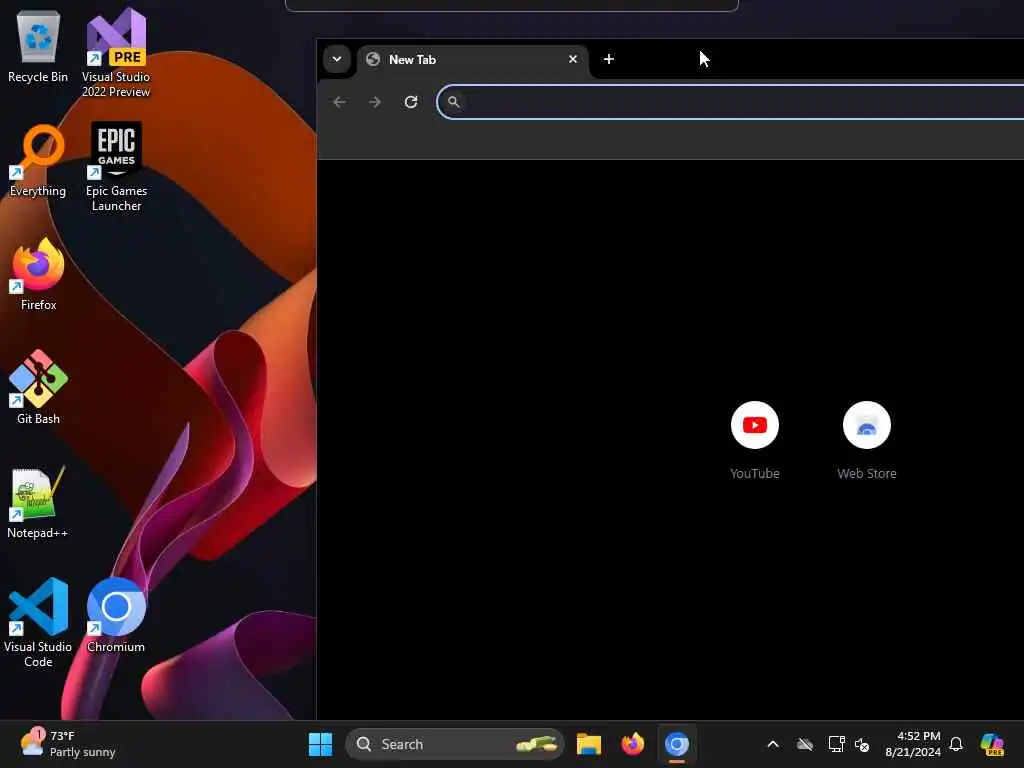Select the Chromium desktop shortcut
1024x768 pixels.
click(x=116, y=615)
